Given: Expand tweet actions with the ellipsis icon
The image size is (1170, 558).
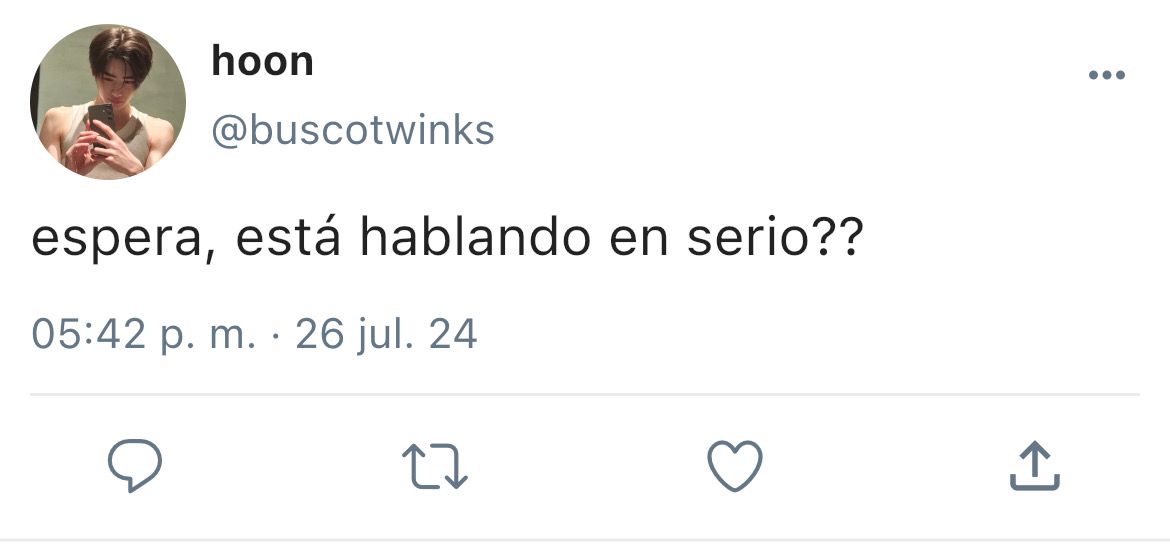Looking at the screenshot, I should pos(1107,75).
